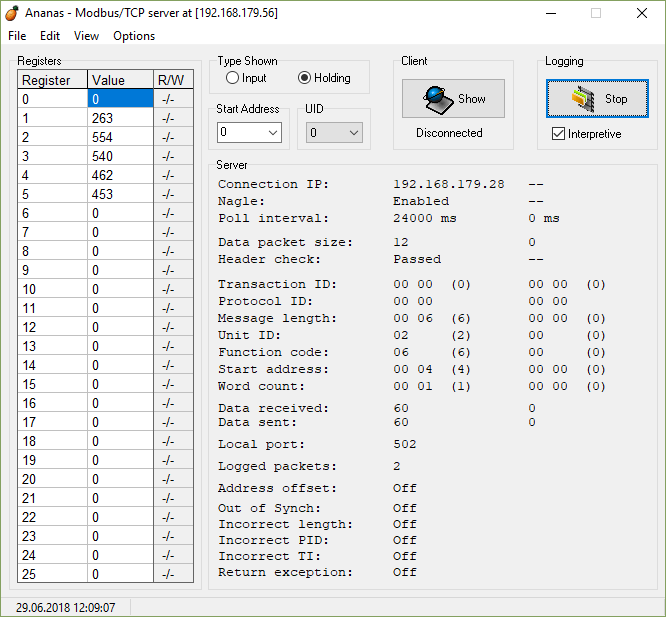Select value 263 in register 1
This screenshot has height=617, width=666.
(x=120, y=118)
